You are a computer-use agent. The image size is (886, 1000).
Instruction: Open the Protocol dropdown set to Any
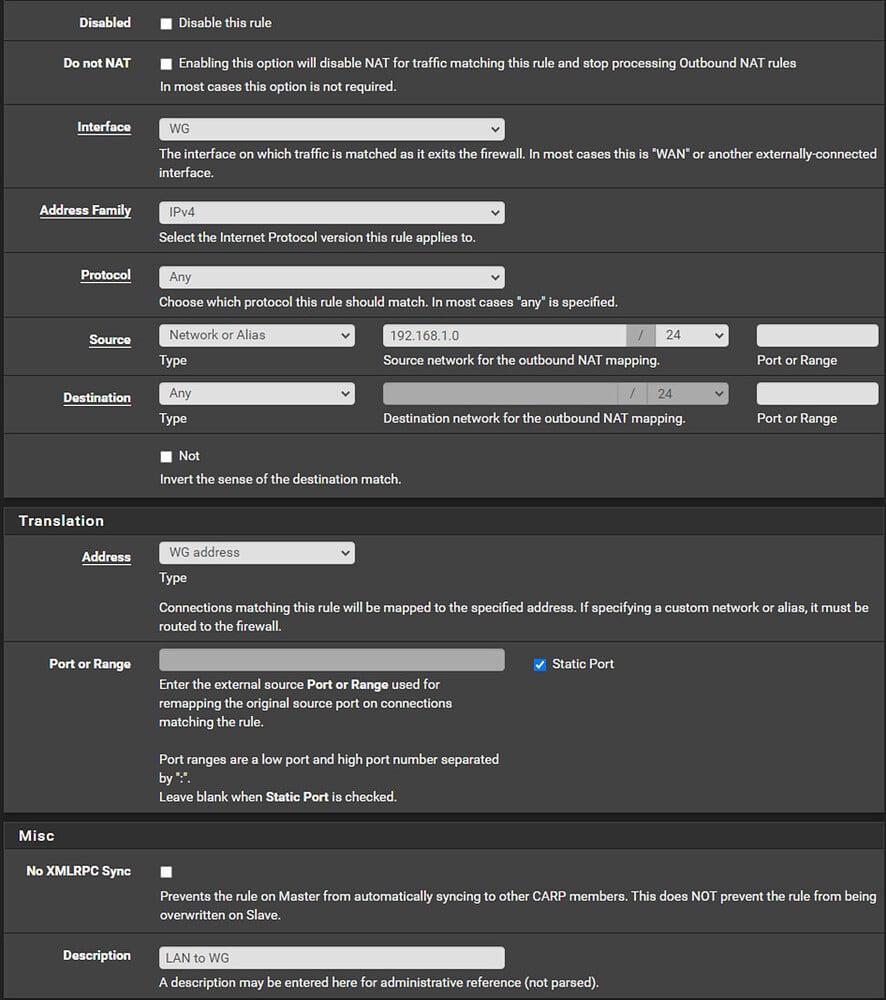[x=330, y=277]
